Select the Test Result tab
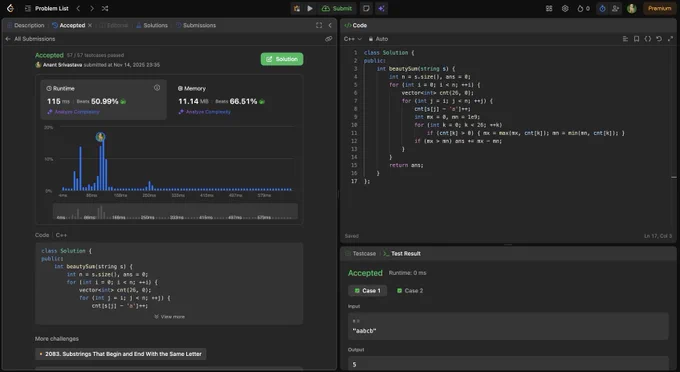The image size is (680, 372). [402, 253]
